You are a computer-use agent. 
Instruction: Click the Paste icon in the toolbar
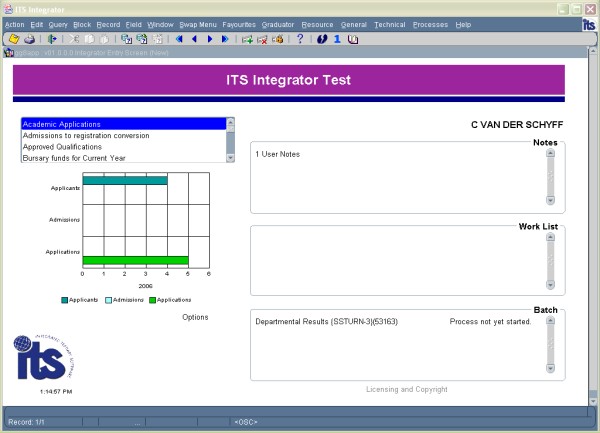[x=104, y=39]
